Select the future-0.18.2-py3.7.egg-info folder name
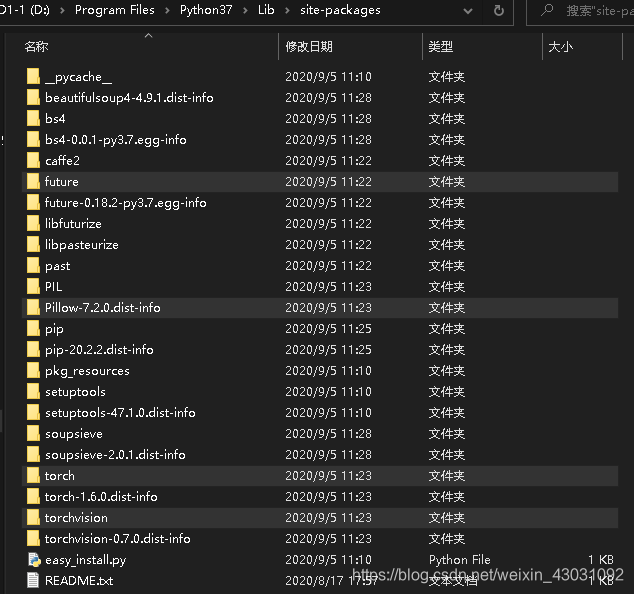Viewport: 634px width, 594px height. pos(126,203)
